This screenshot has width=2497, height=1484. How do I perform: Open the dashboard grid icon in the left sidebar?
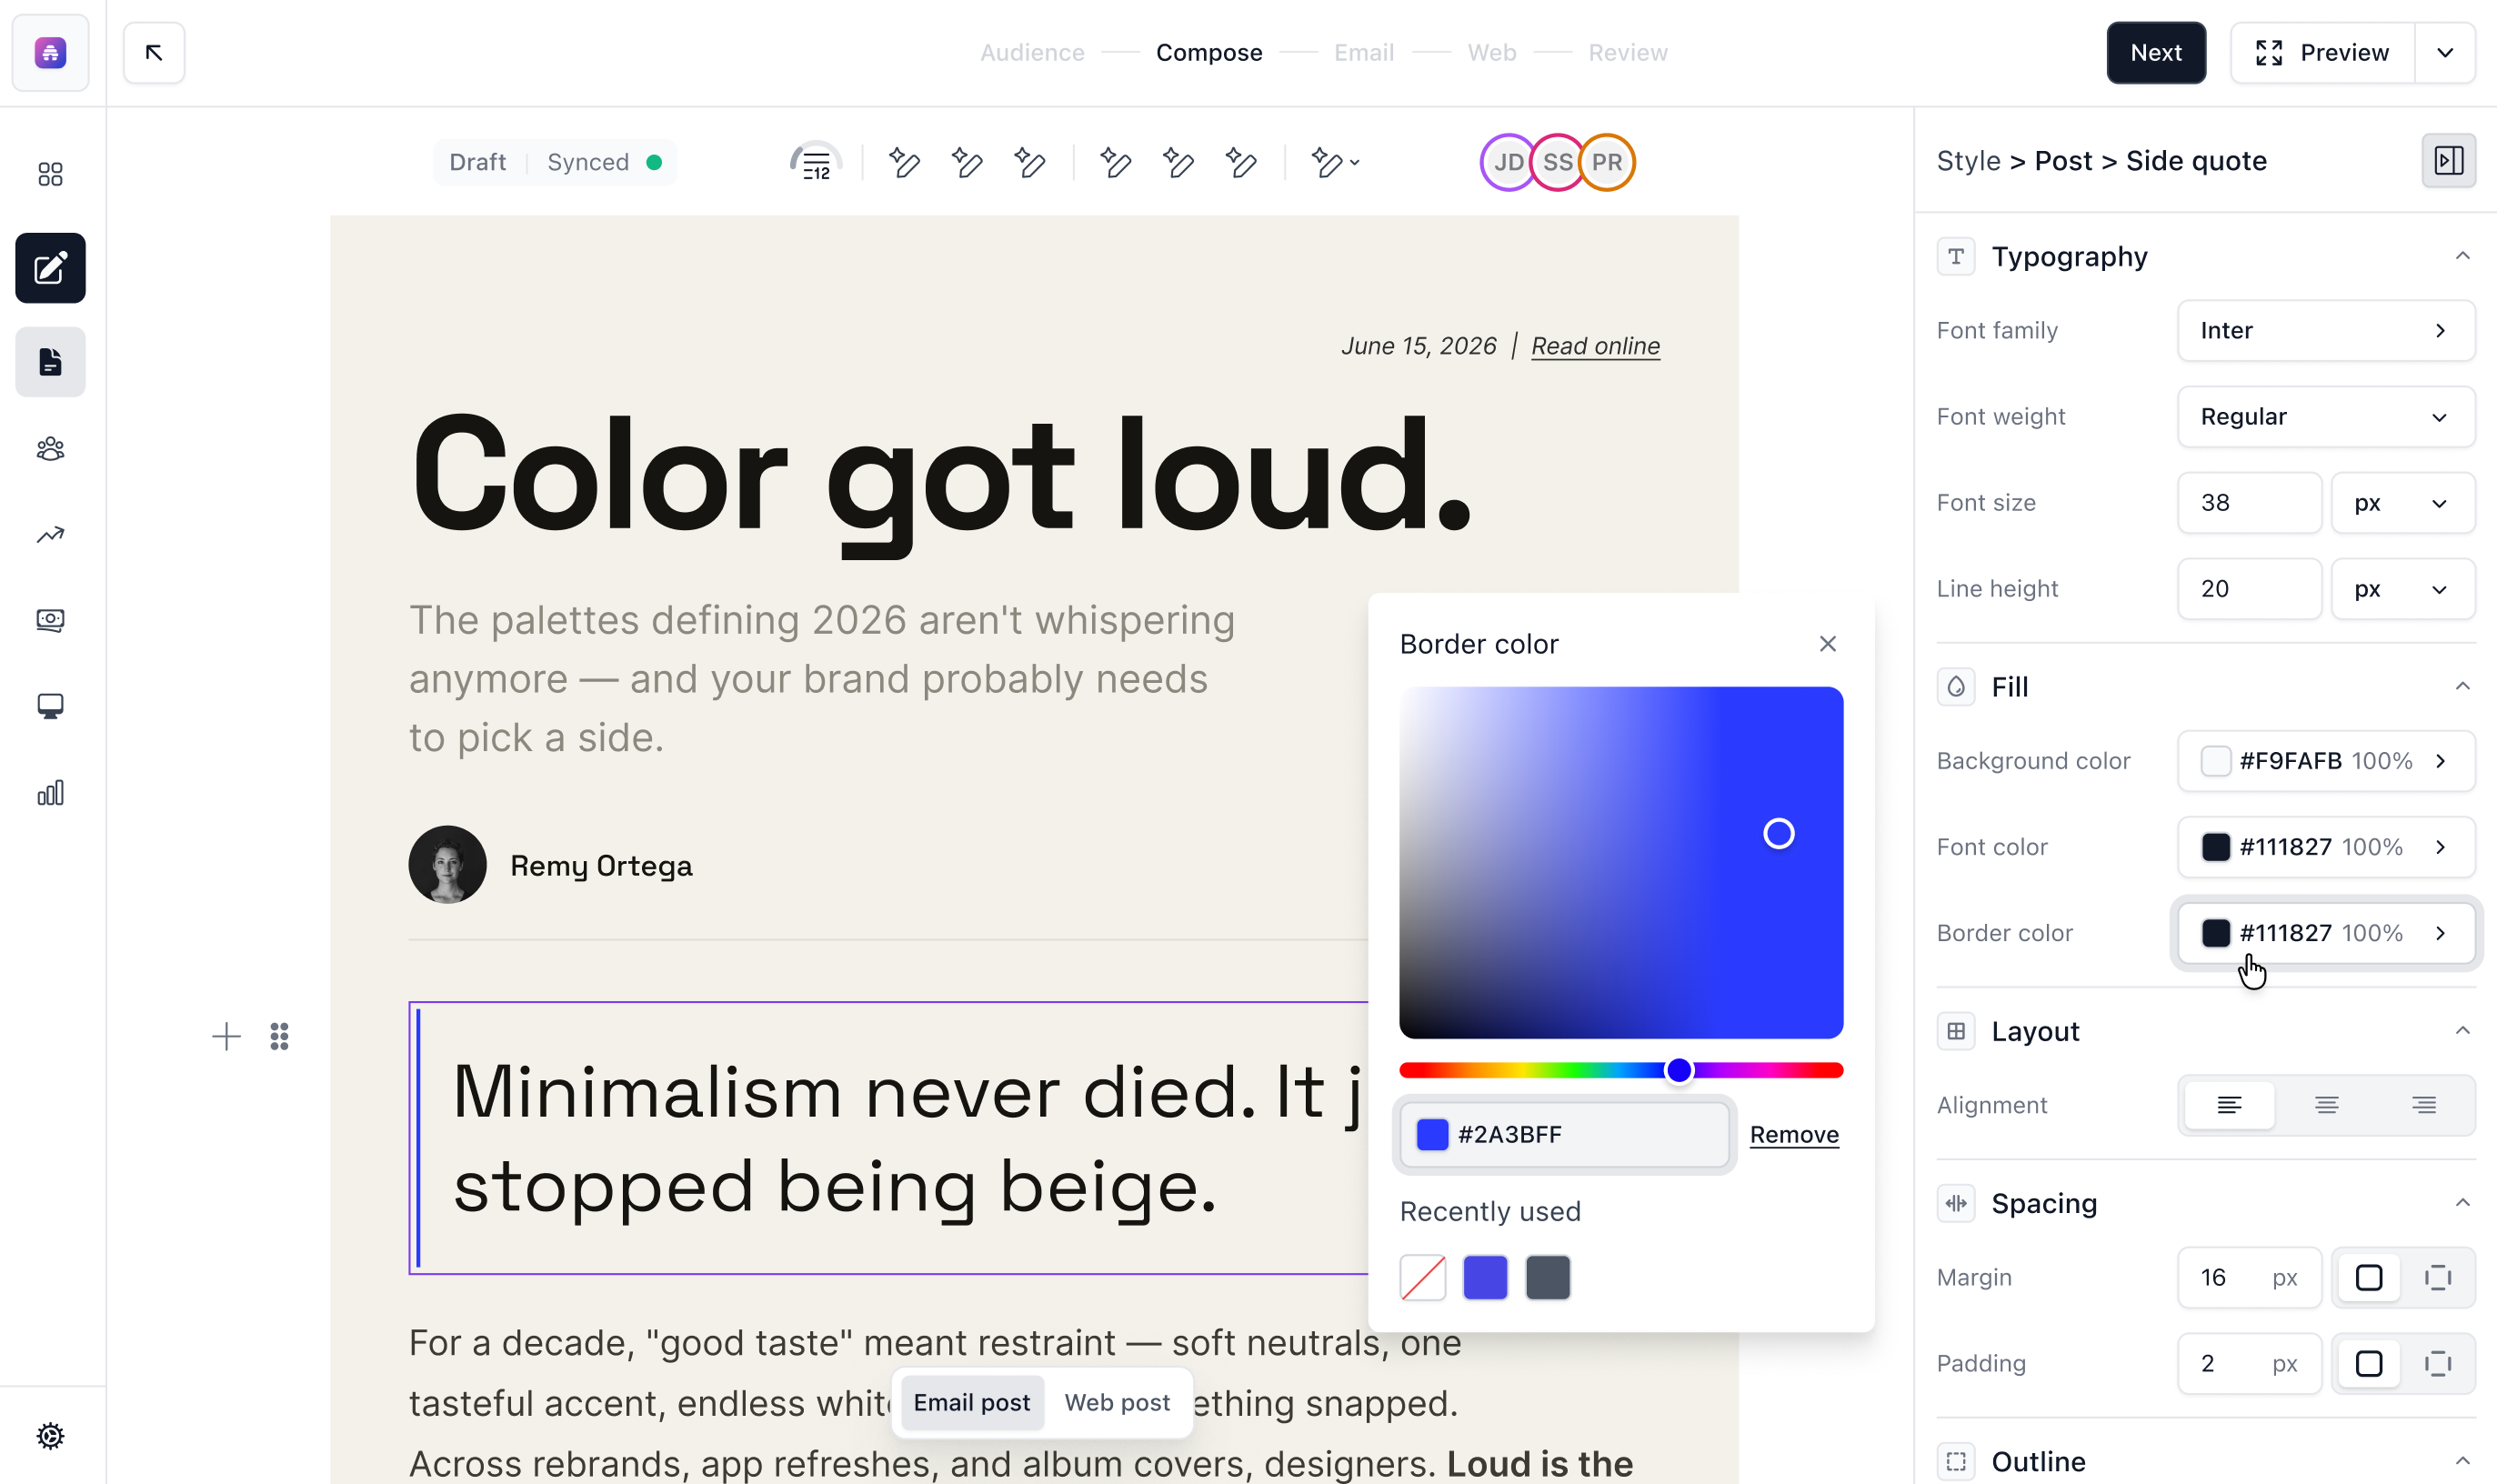pos(50,175)
